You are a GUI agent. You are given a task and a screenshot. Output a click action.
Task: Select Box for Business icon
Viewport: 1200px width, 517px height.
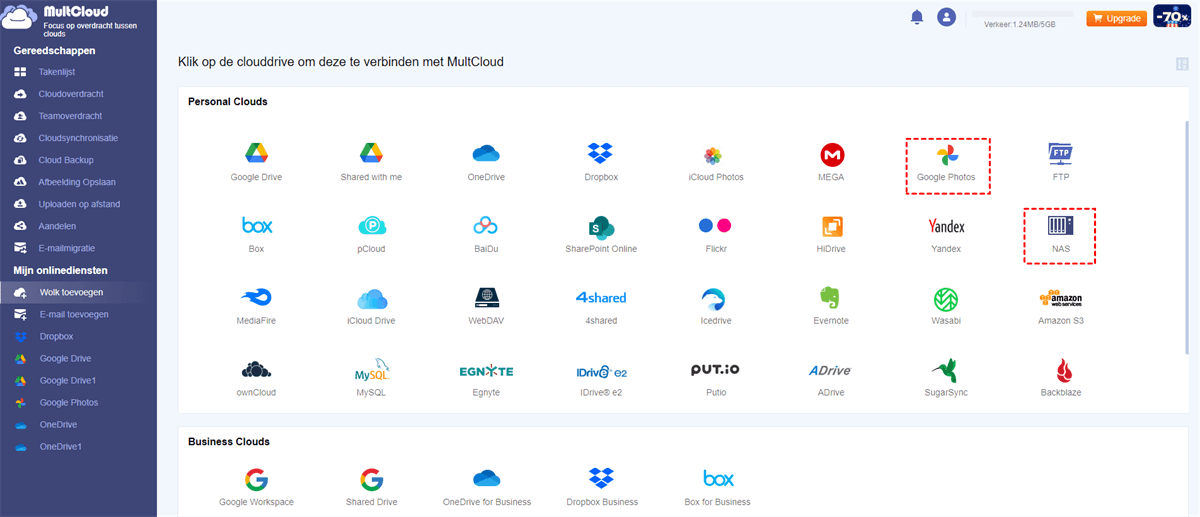(718, 478)
